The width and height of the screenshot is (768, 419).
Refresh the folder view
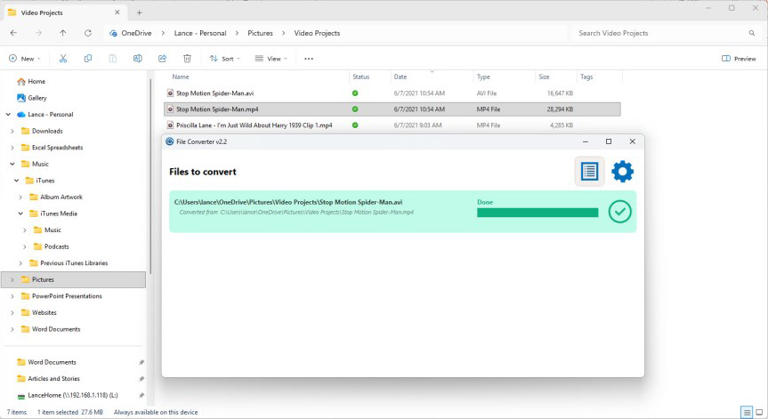88,33
